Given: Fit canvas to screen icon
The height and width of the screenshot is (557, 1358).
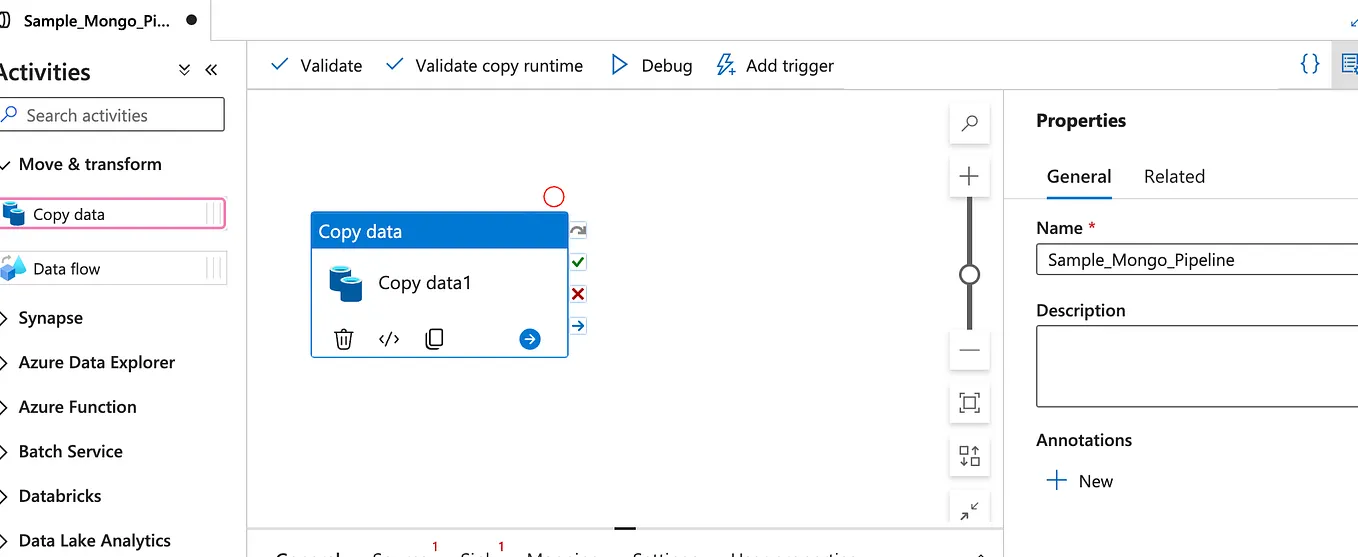Looking at the screenshot, I should coord(969,403).
